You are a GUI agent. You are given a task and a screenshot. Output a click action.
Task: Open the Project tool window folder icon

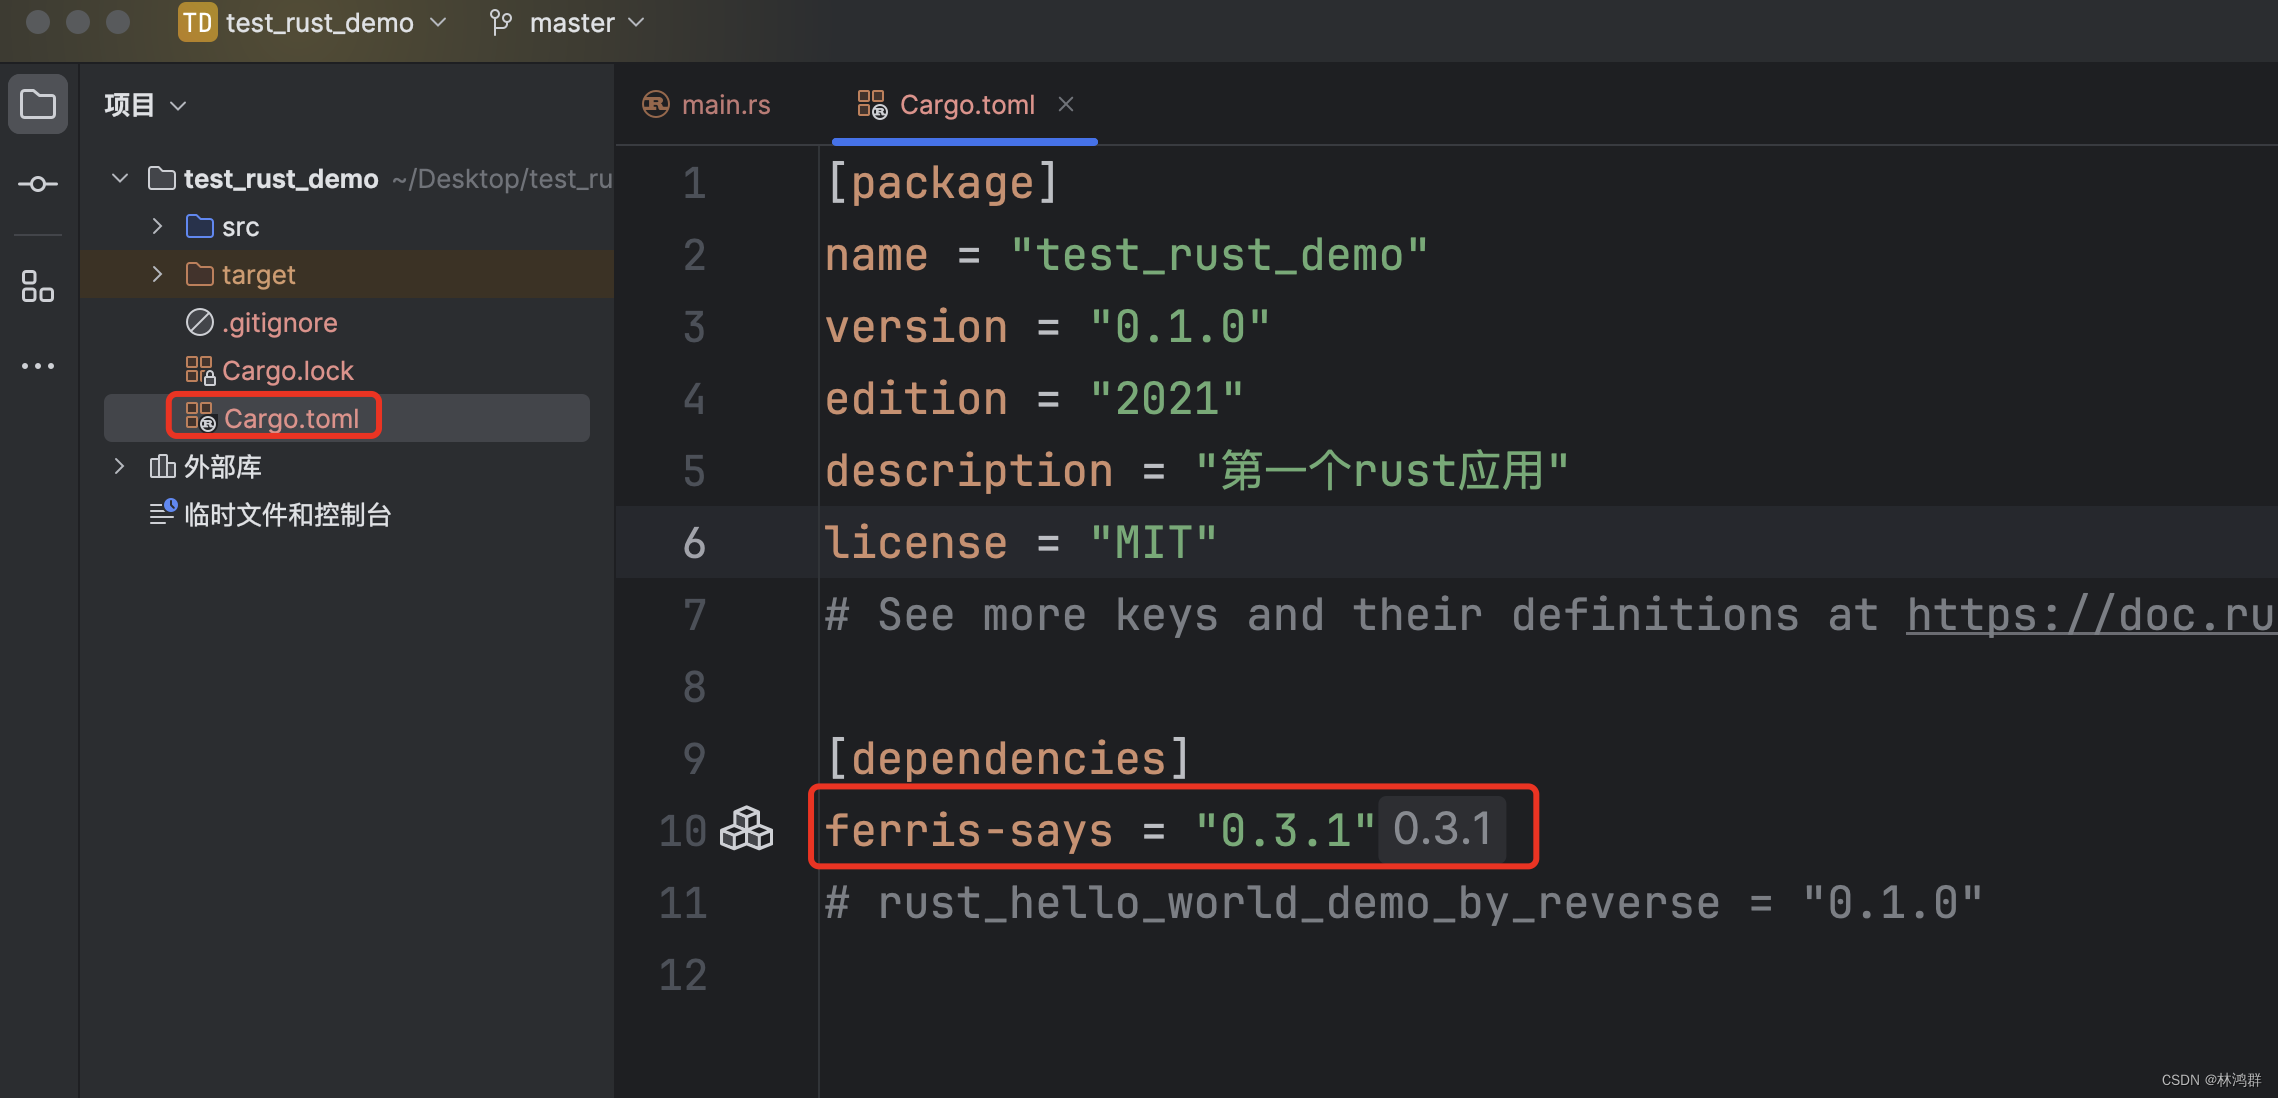(38, 104)
